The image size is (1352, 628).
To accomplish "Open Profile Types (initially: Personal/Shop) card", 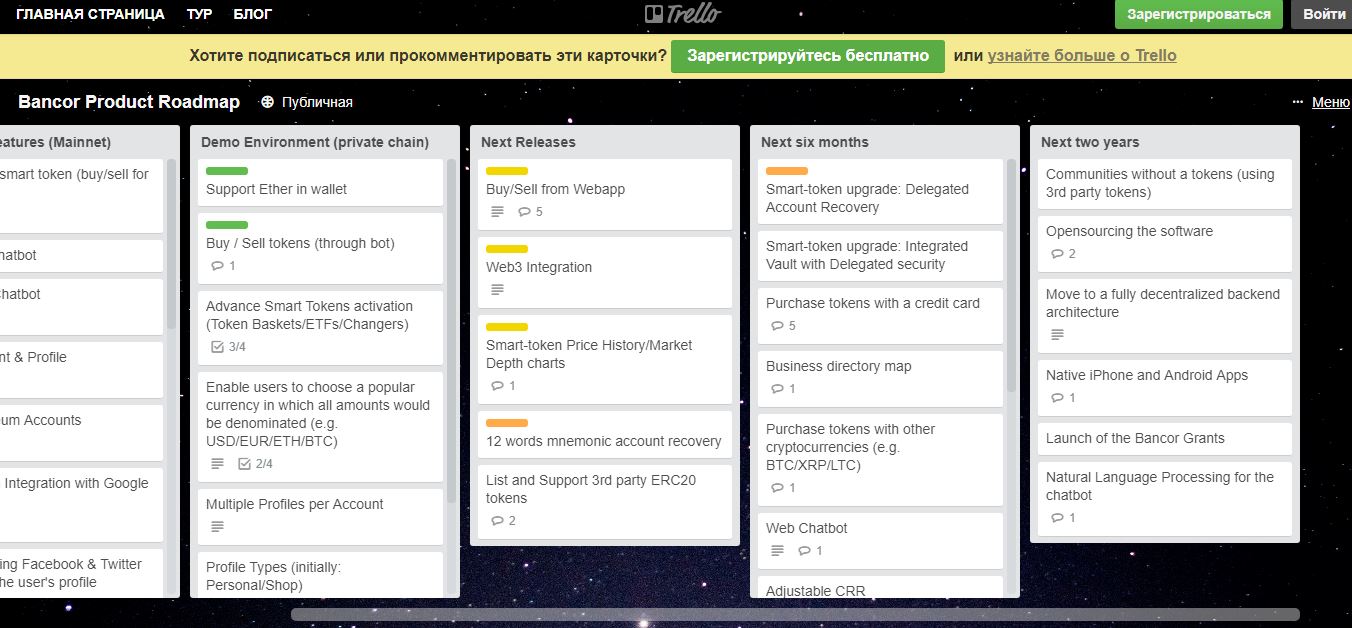I will (x=320, y=576).
